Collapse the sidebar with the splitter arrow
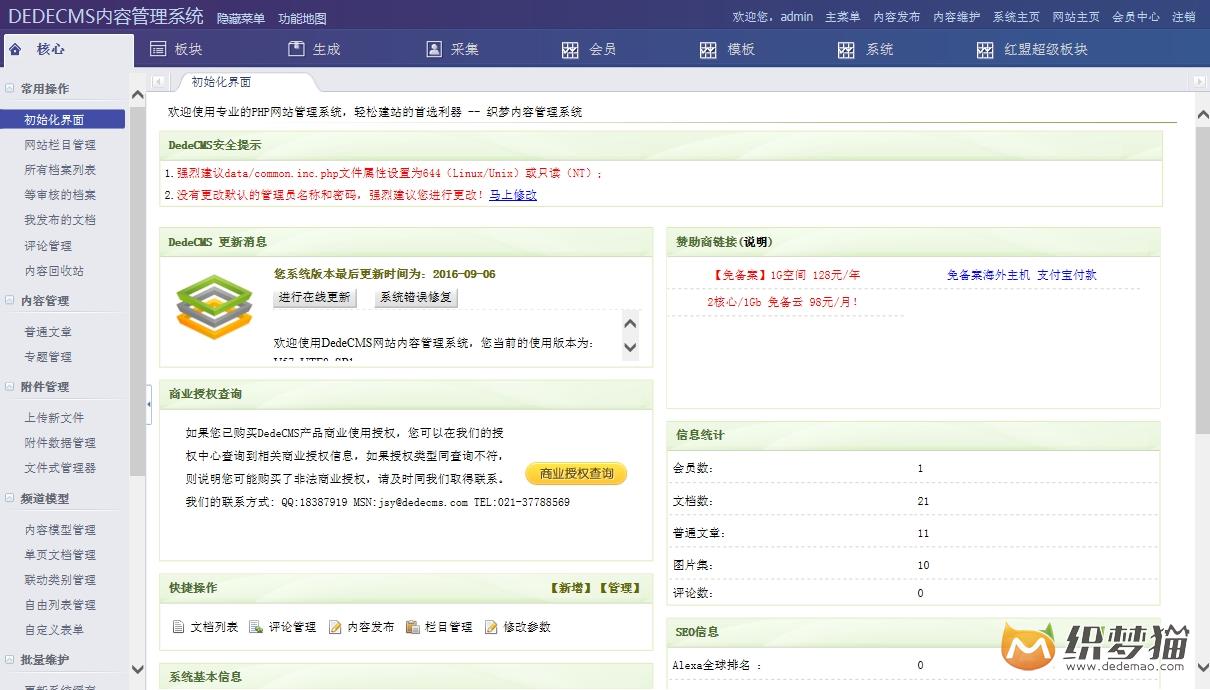This screenshot has width=1210, height=690. [149, 404]
